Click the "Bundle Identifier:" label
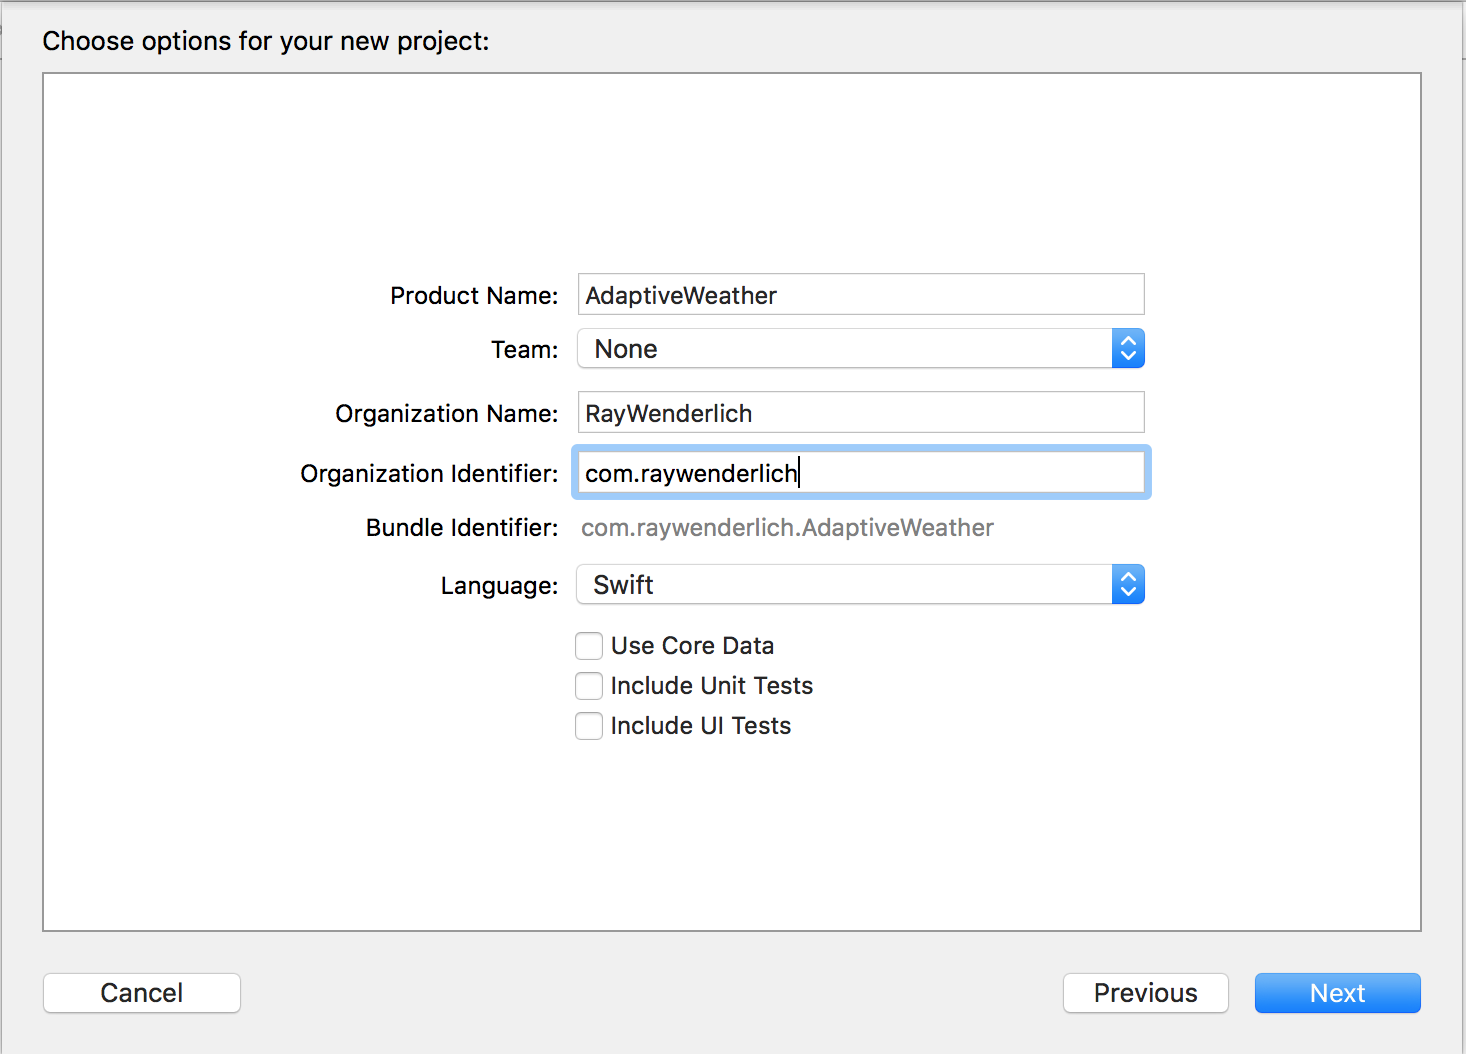1466x1054 pixels. point(462,528)
